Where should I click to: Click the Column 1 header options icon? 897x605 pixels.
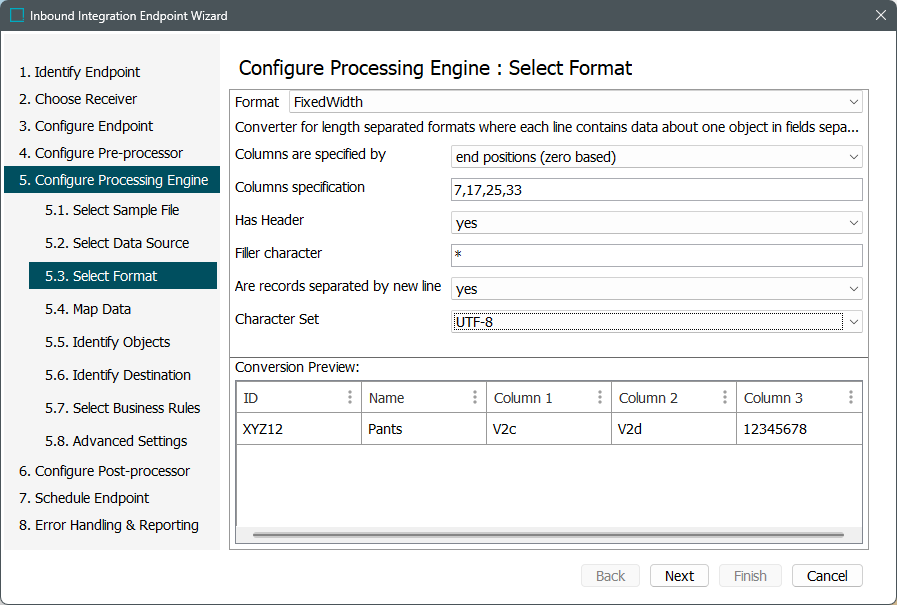(x=600, y=398)
